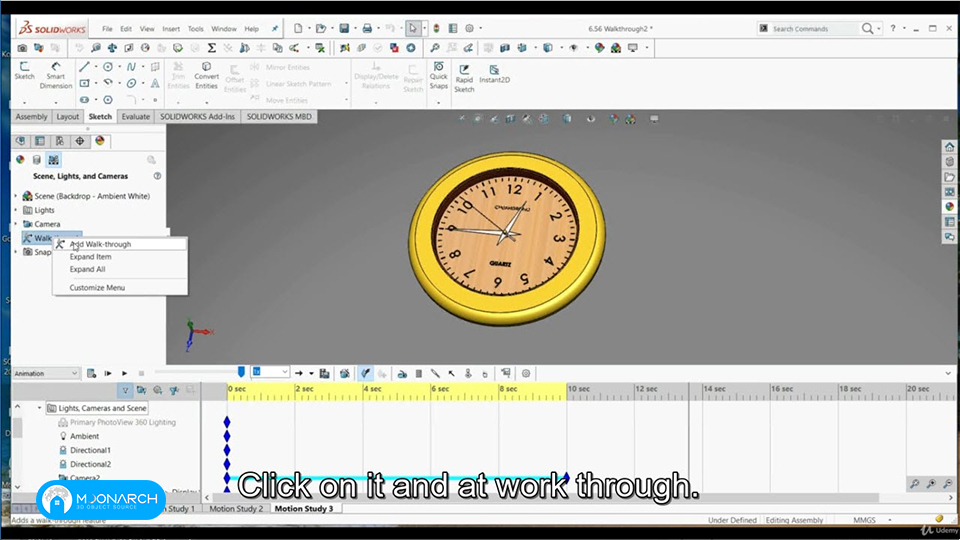The width and height of the screenshot is (960, 540).
Task: Click the New document icon
Action: [298, 28]
